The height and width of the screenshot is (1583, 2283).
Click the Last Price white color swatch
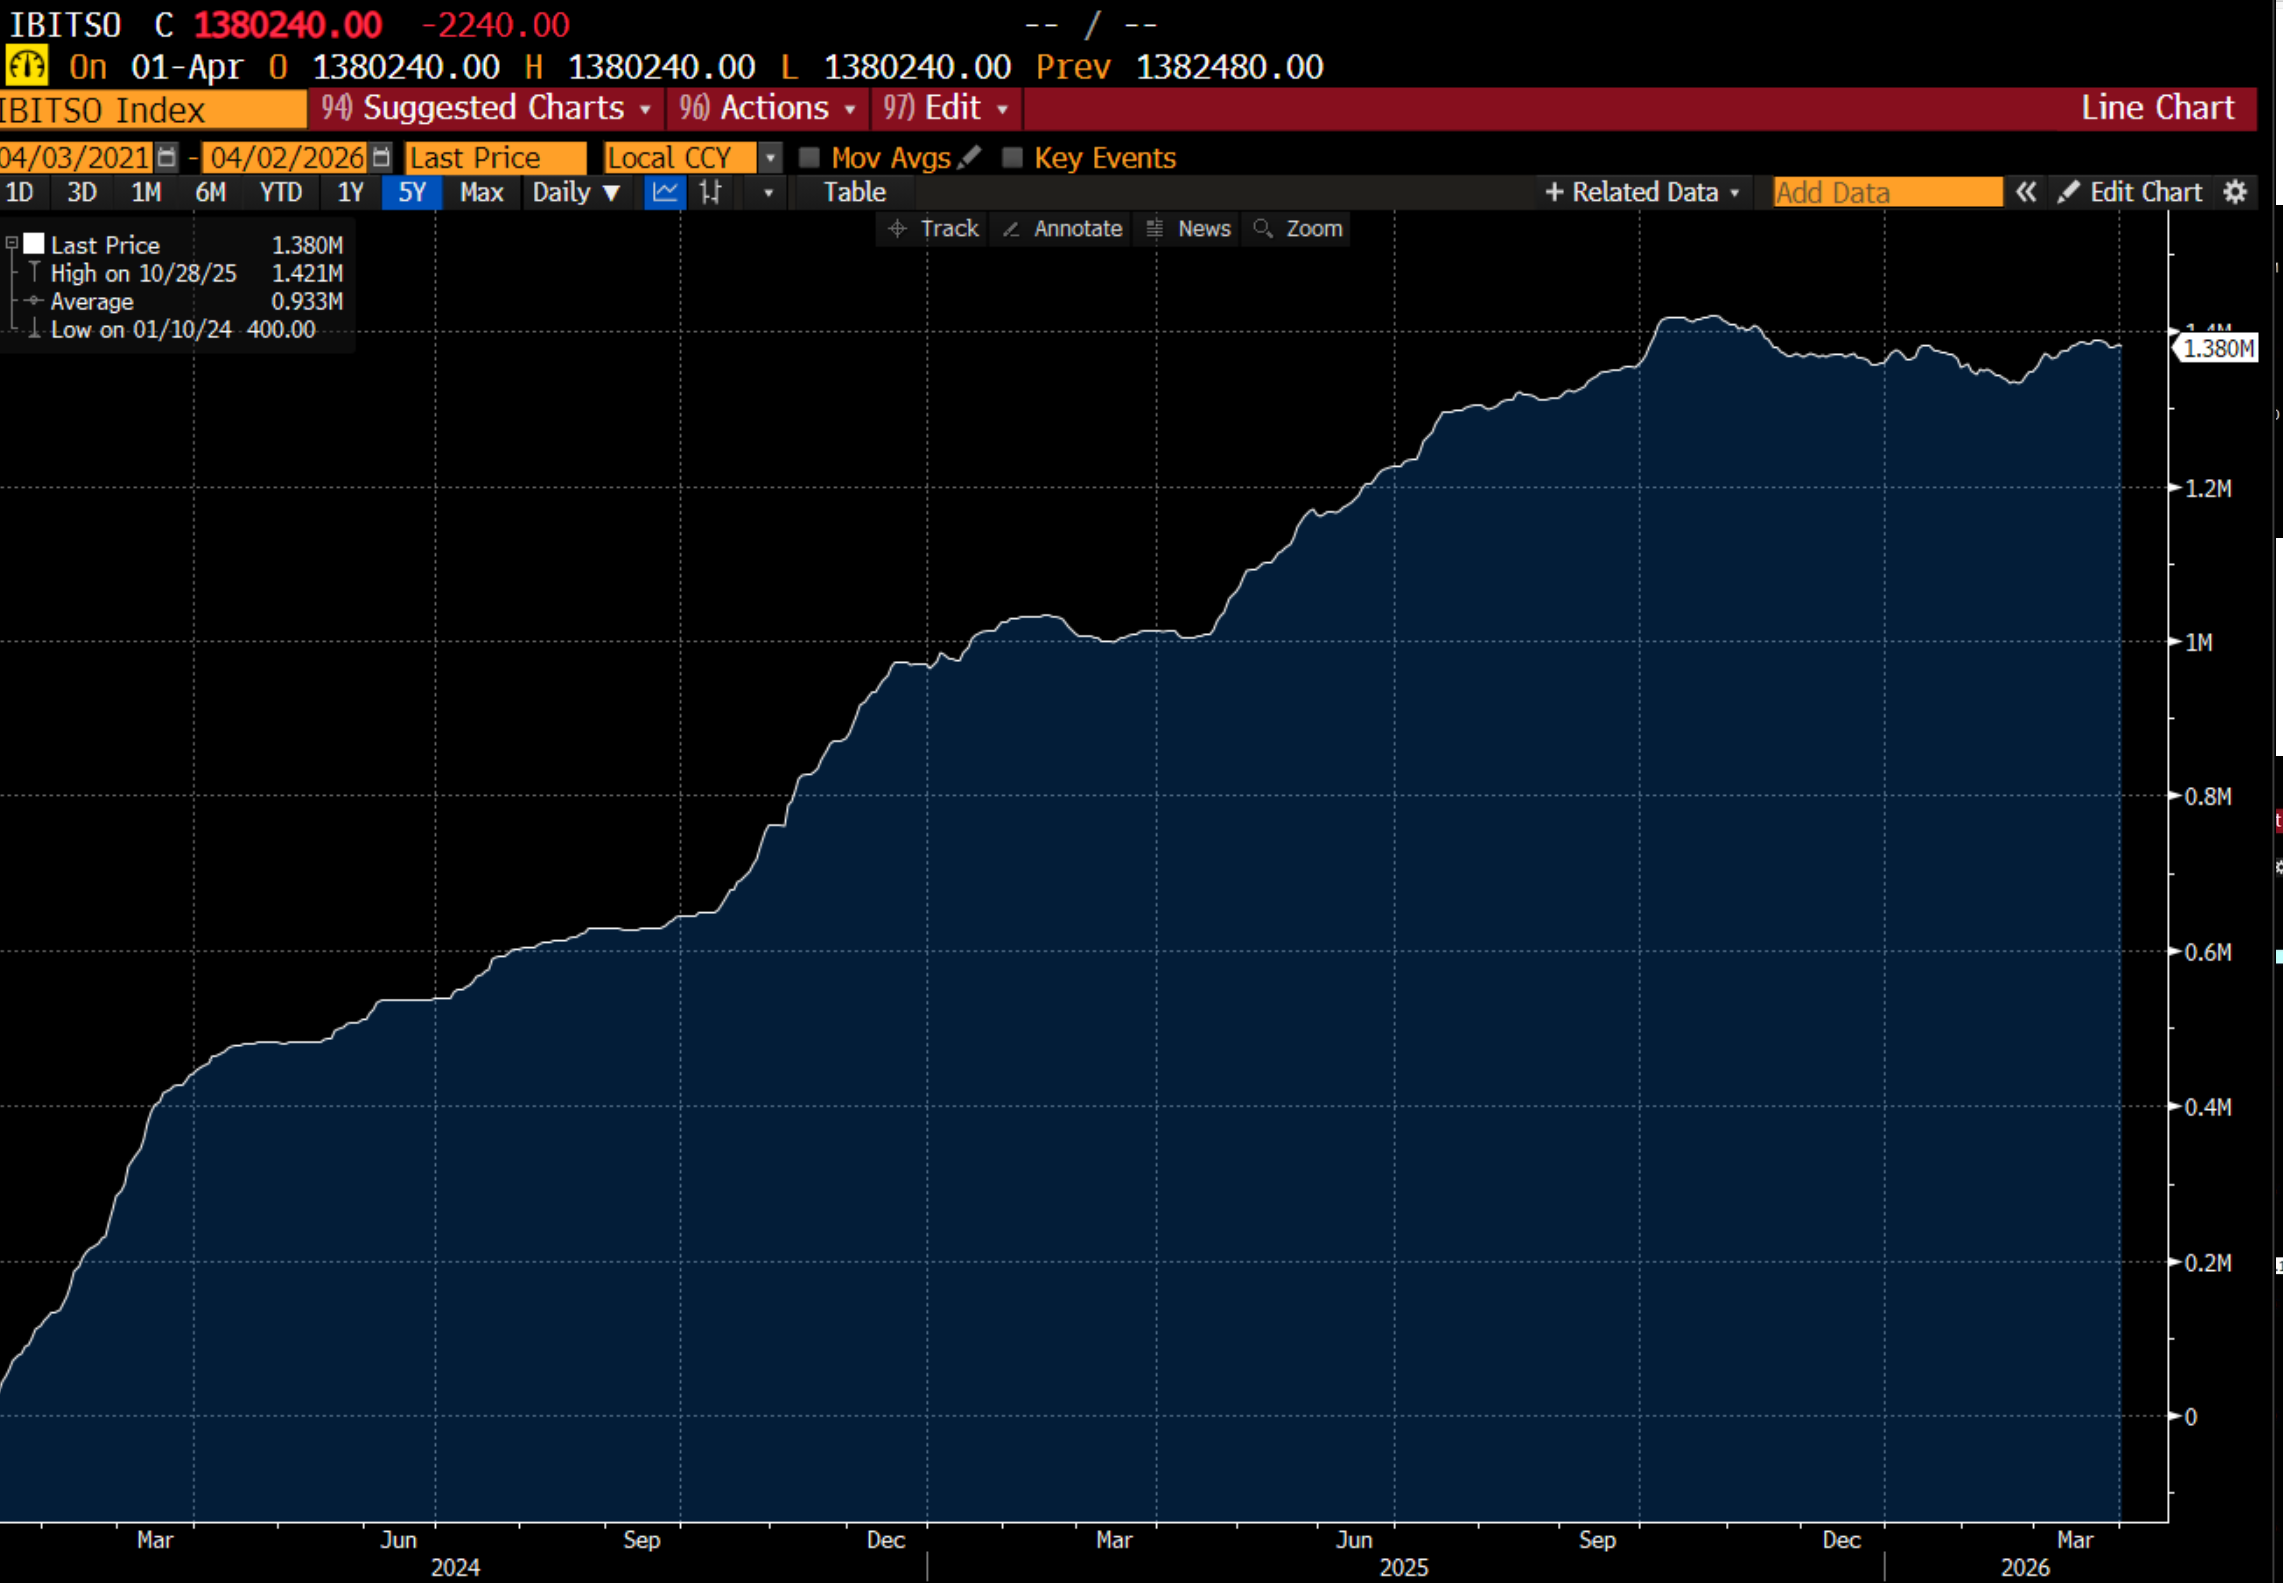(x=34, y=243)
